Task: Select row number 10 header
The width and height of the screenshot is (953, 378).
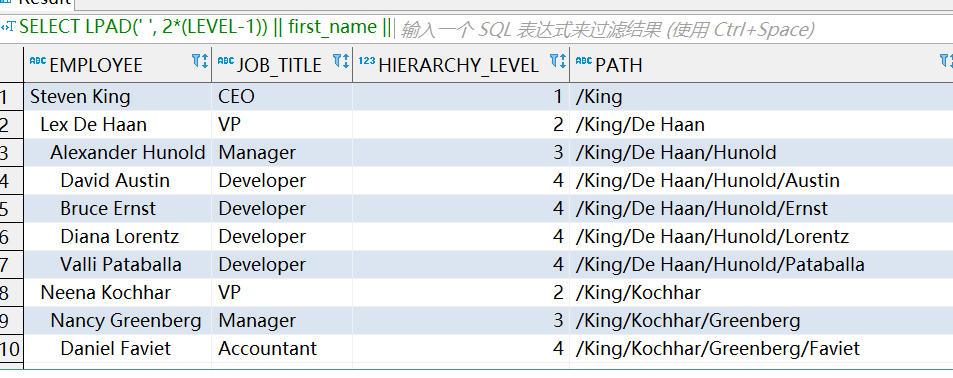Action: [x=12, y=348]
